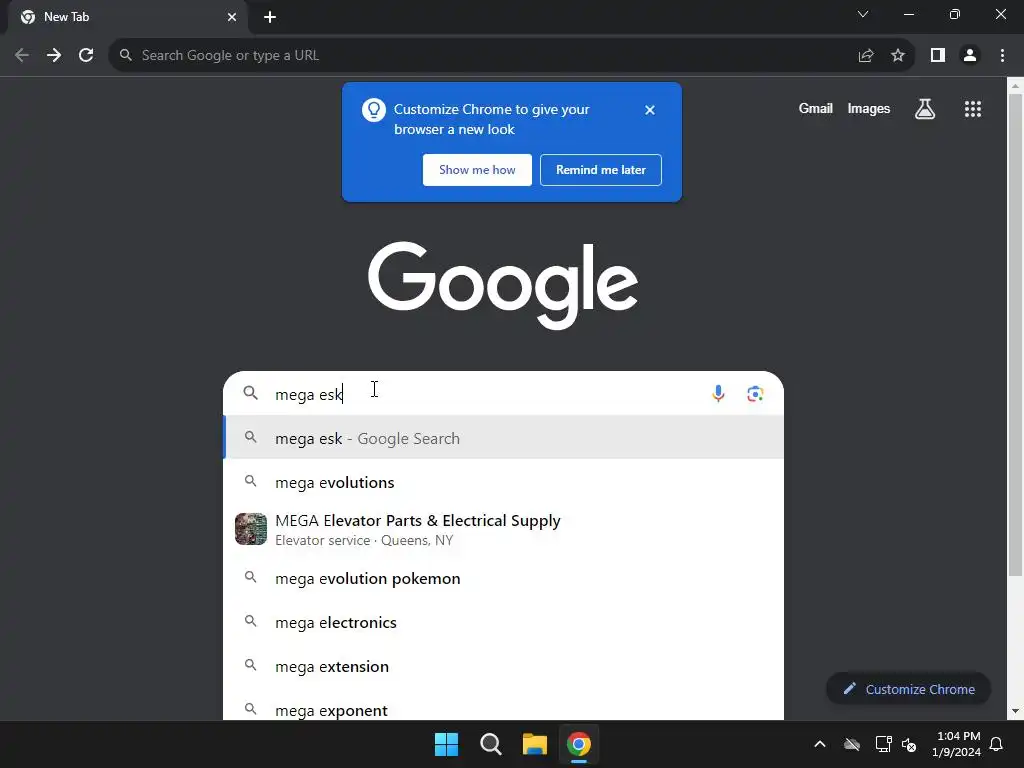Open Windows Search from the taskbar

pos(490,744)
